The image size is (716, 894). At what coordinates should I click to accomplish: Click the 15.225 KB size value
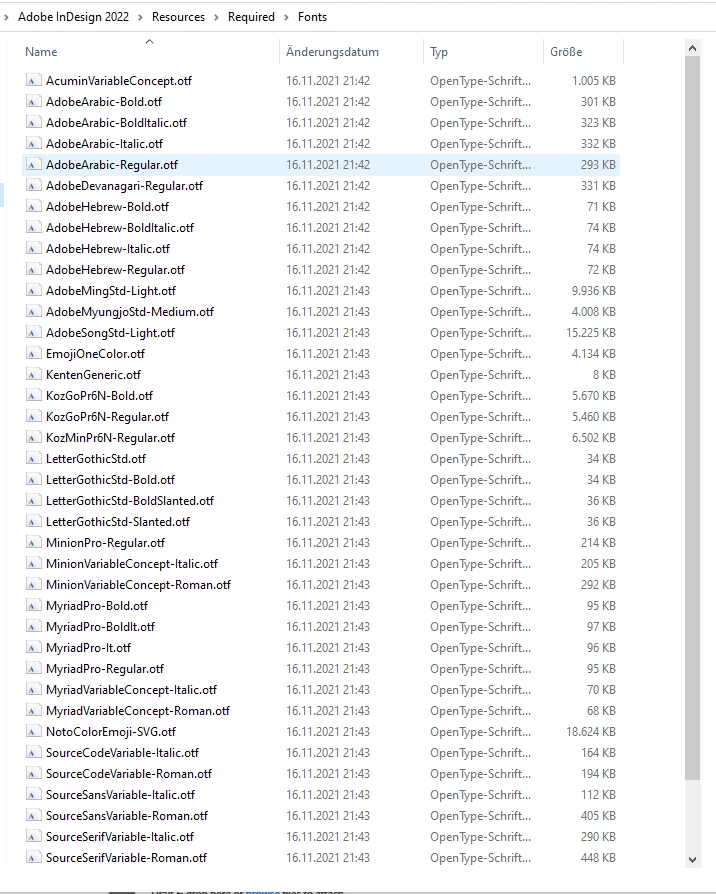tap(591, 333)
